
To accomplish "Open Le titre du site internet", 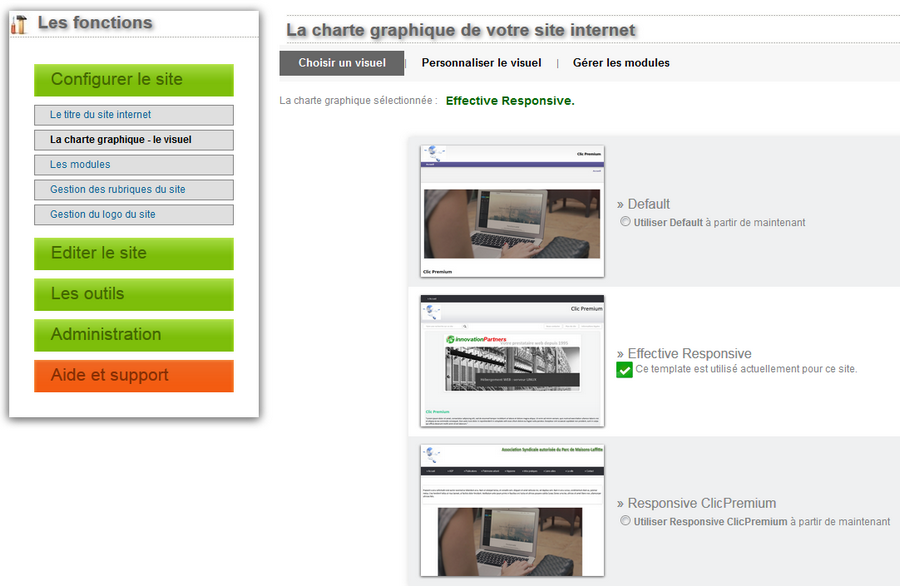I will coord(133,115).
